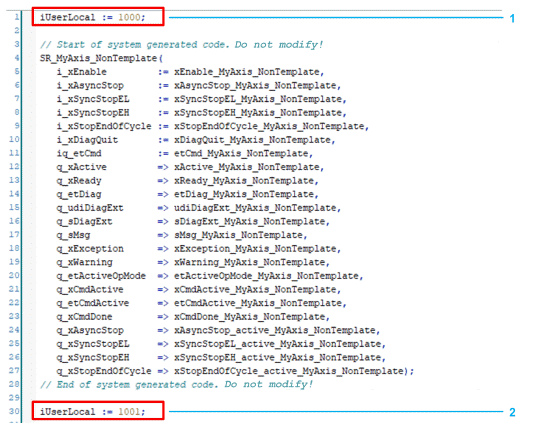Click the callout number 2 label
The height and width of the screenshot is (423, 555).
(x=512, y=412)
